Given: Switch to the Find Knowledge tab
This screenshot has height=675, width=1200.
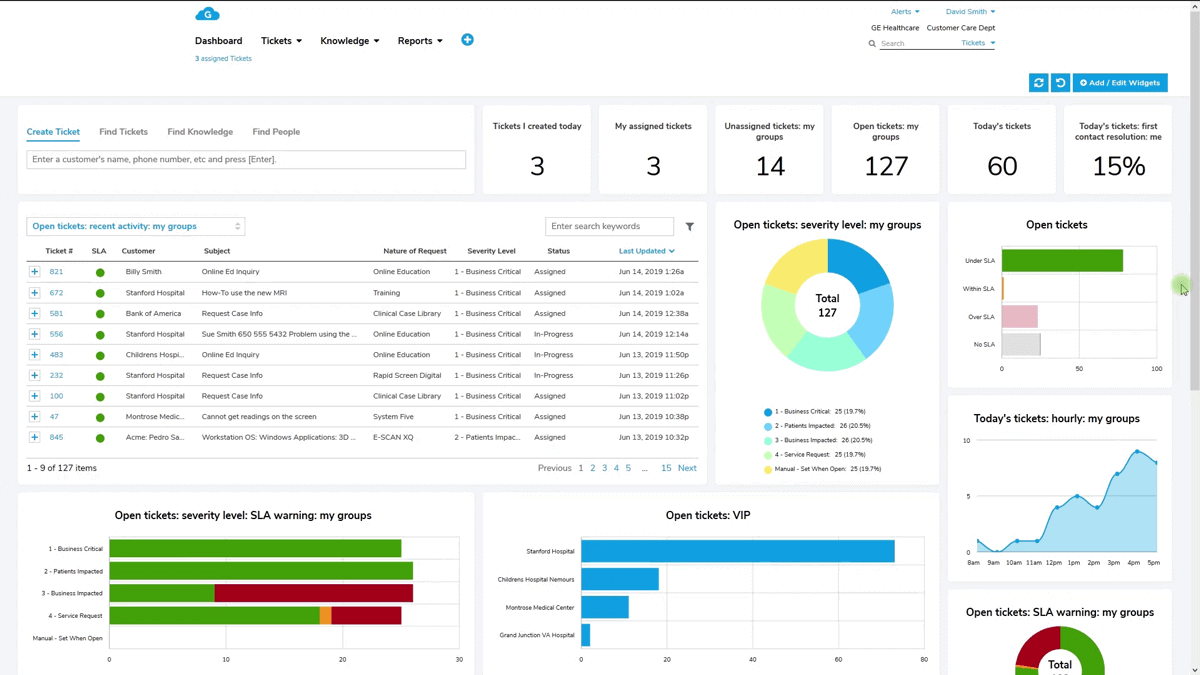Looking at the screenshot, I should tap(199, 131).
